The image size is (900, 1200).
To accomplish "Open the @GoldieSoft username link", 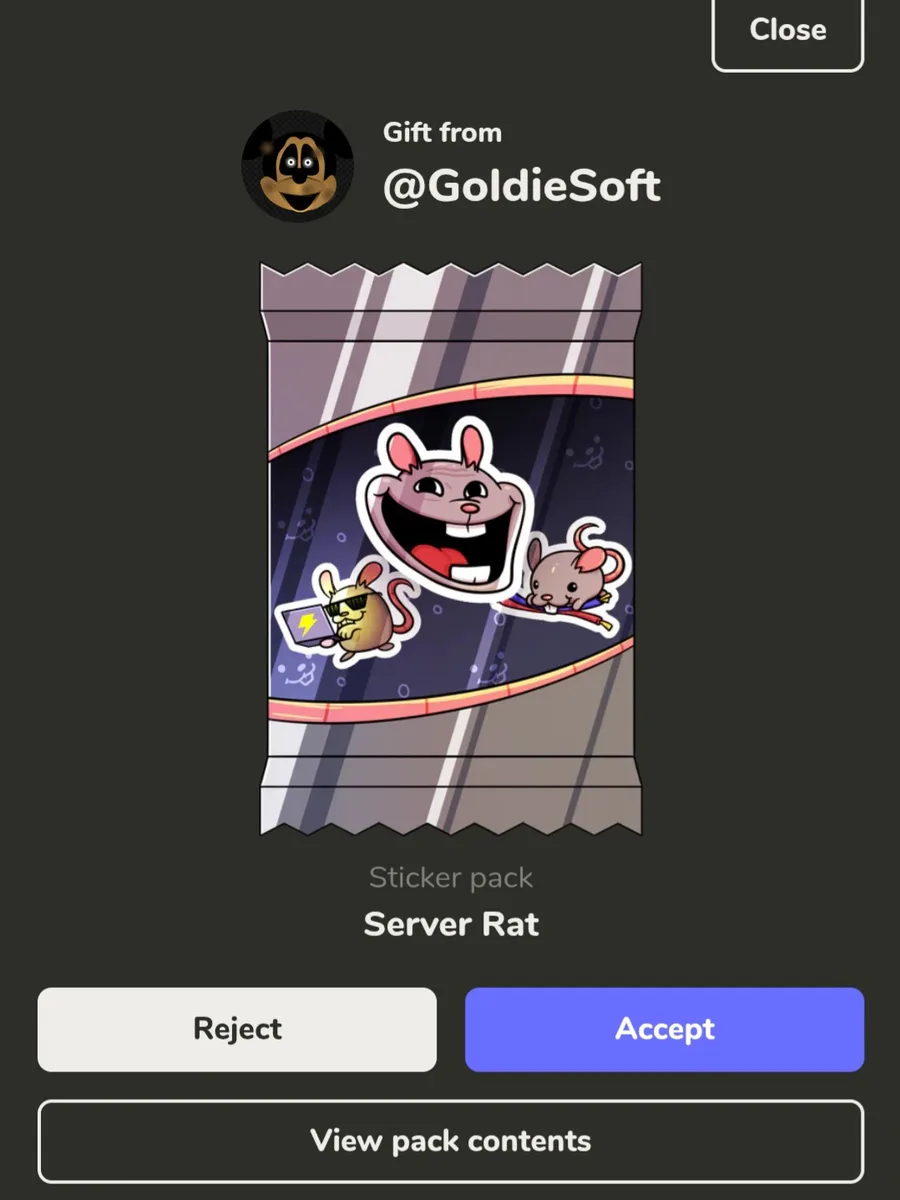I will [x=522, y=186].
